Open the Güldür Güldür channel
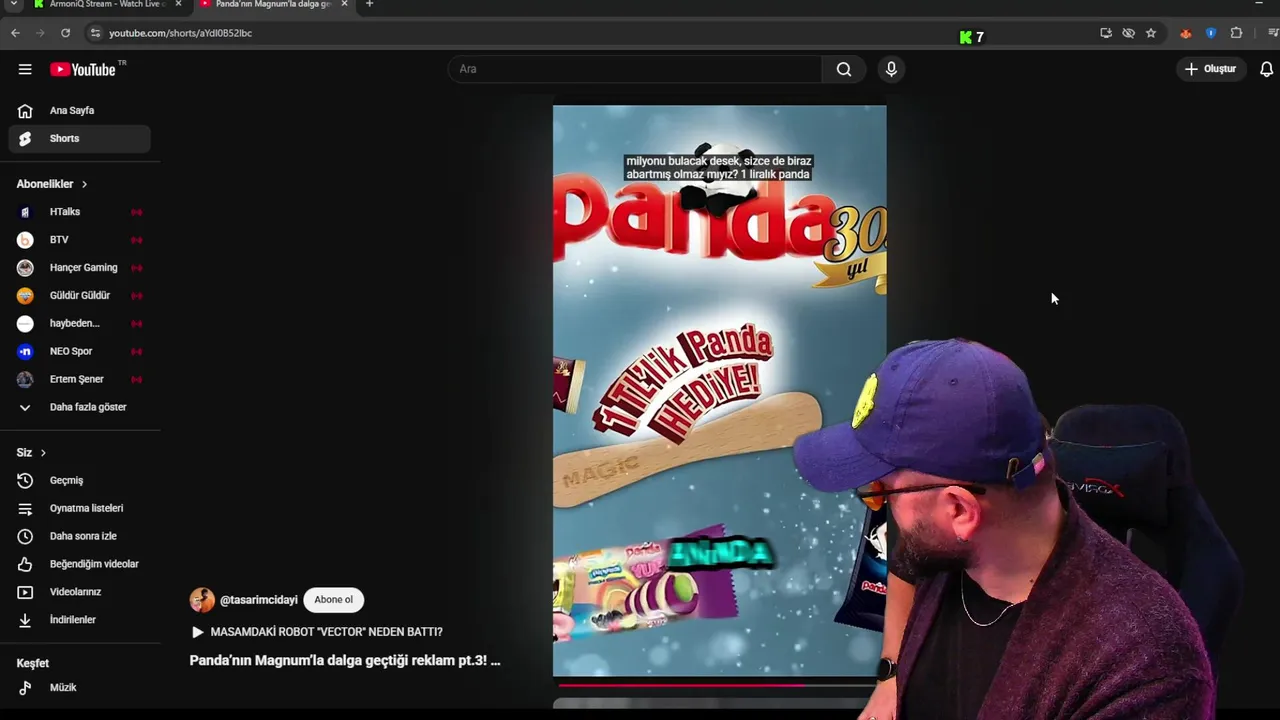Image resolution: width=1280 pixels, height=720 pixels. click(80, 296)
